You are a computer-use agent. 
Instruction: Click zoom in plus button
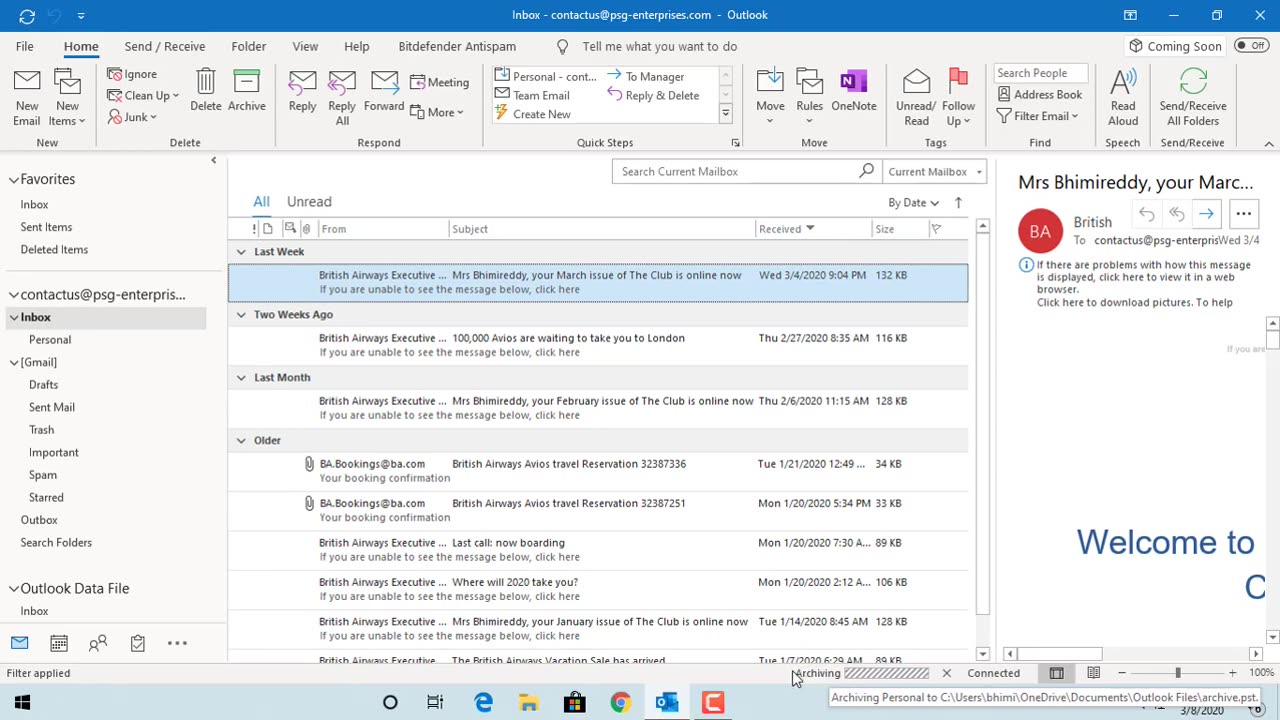click(1232, 673)
